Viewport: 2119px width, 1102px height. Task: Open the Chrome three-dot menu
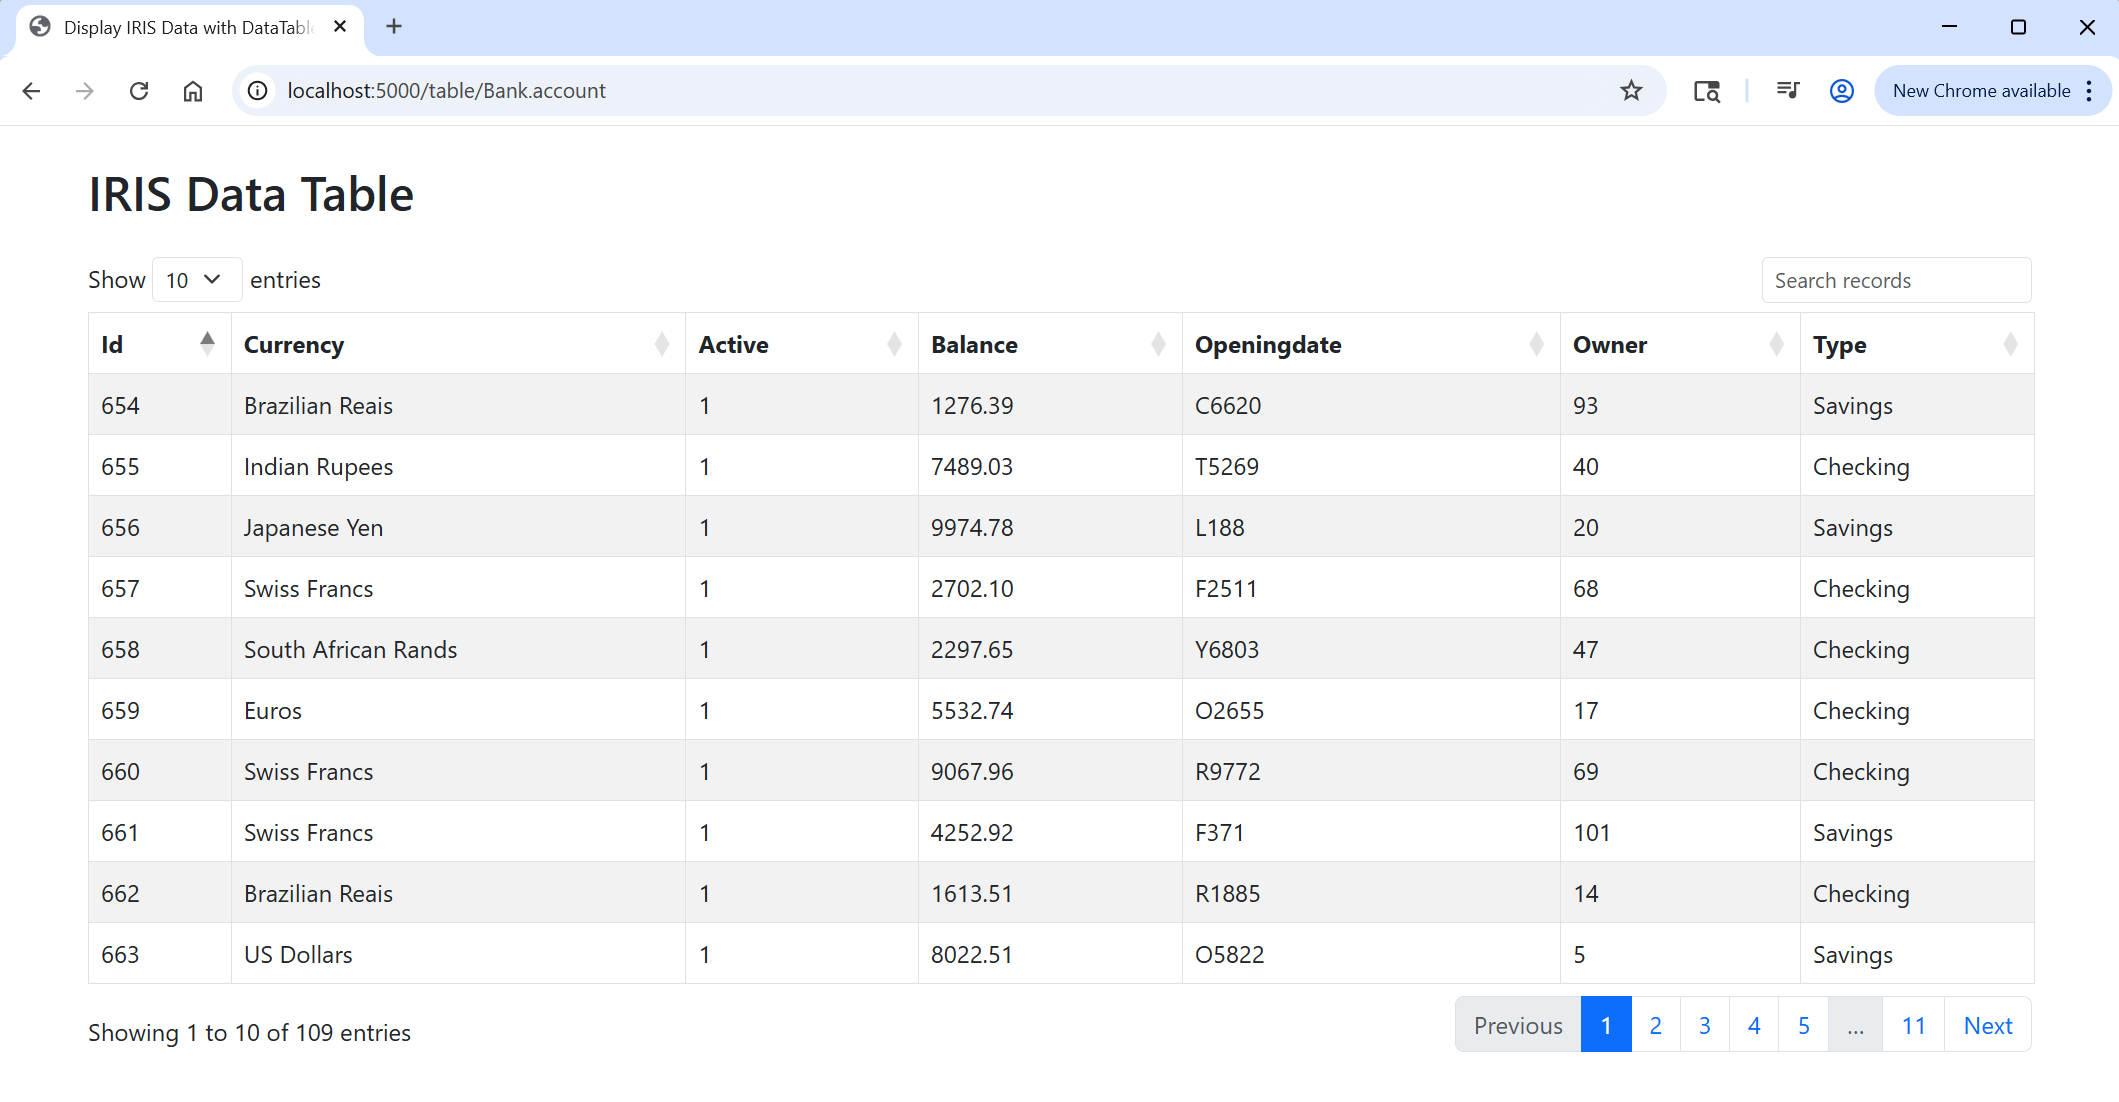[2089, 90]
